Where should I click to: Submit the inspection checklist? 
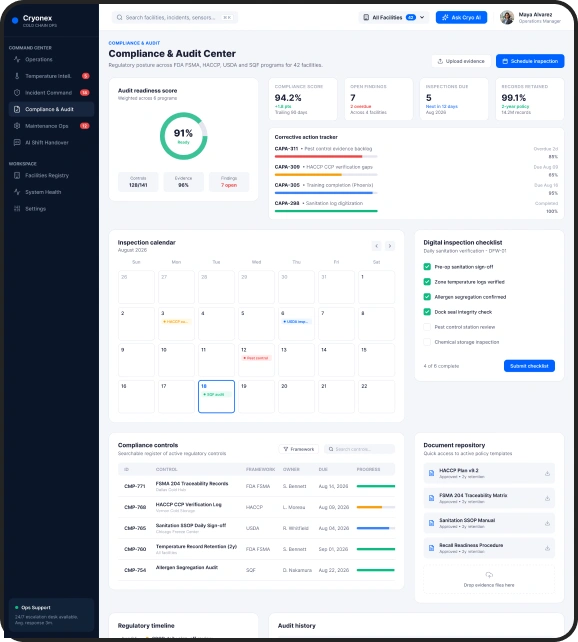529,366
